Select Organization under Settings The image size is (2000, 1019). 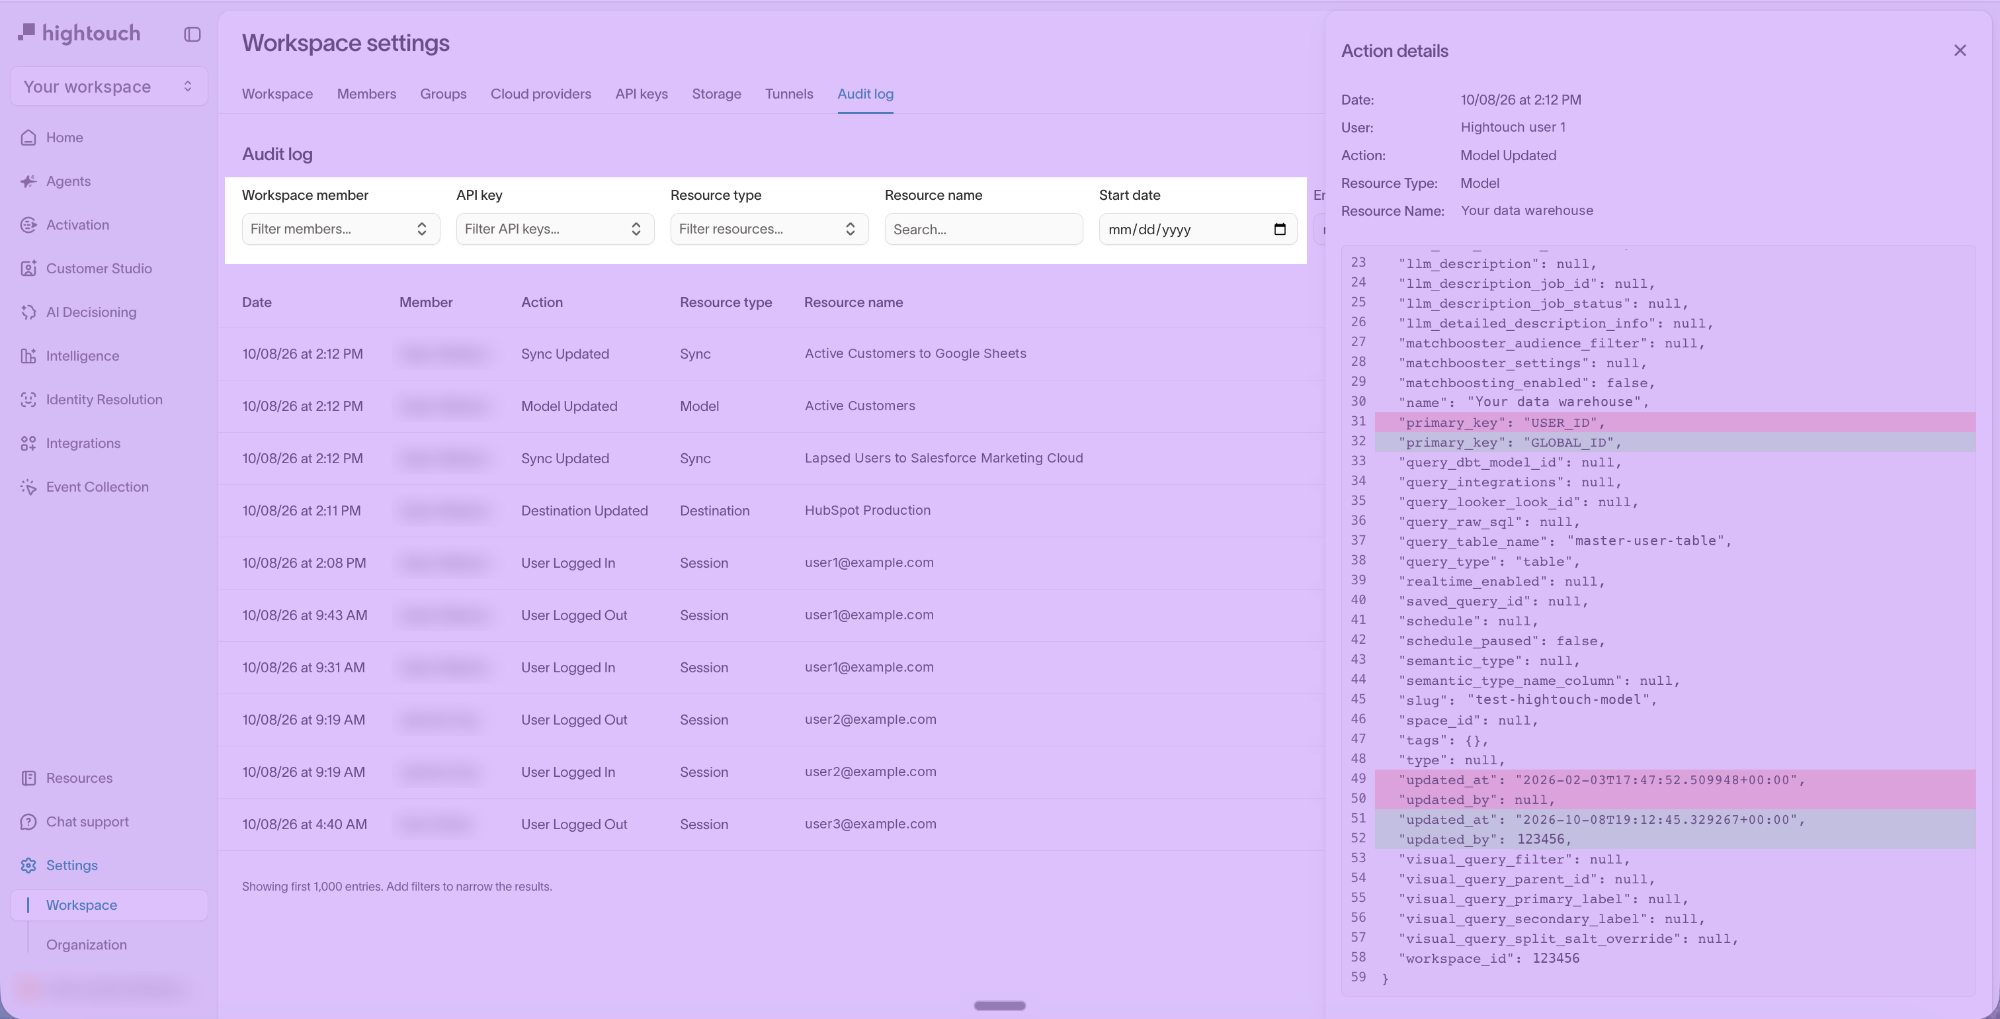[86, 945]
